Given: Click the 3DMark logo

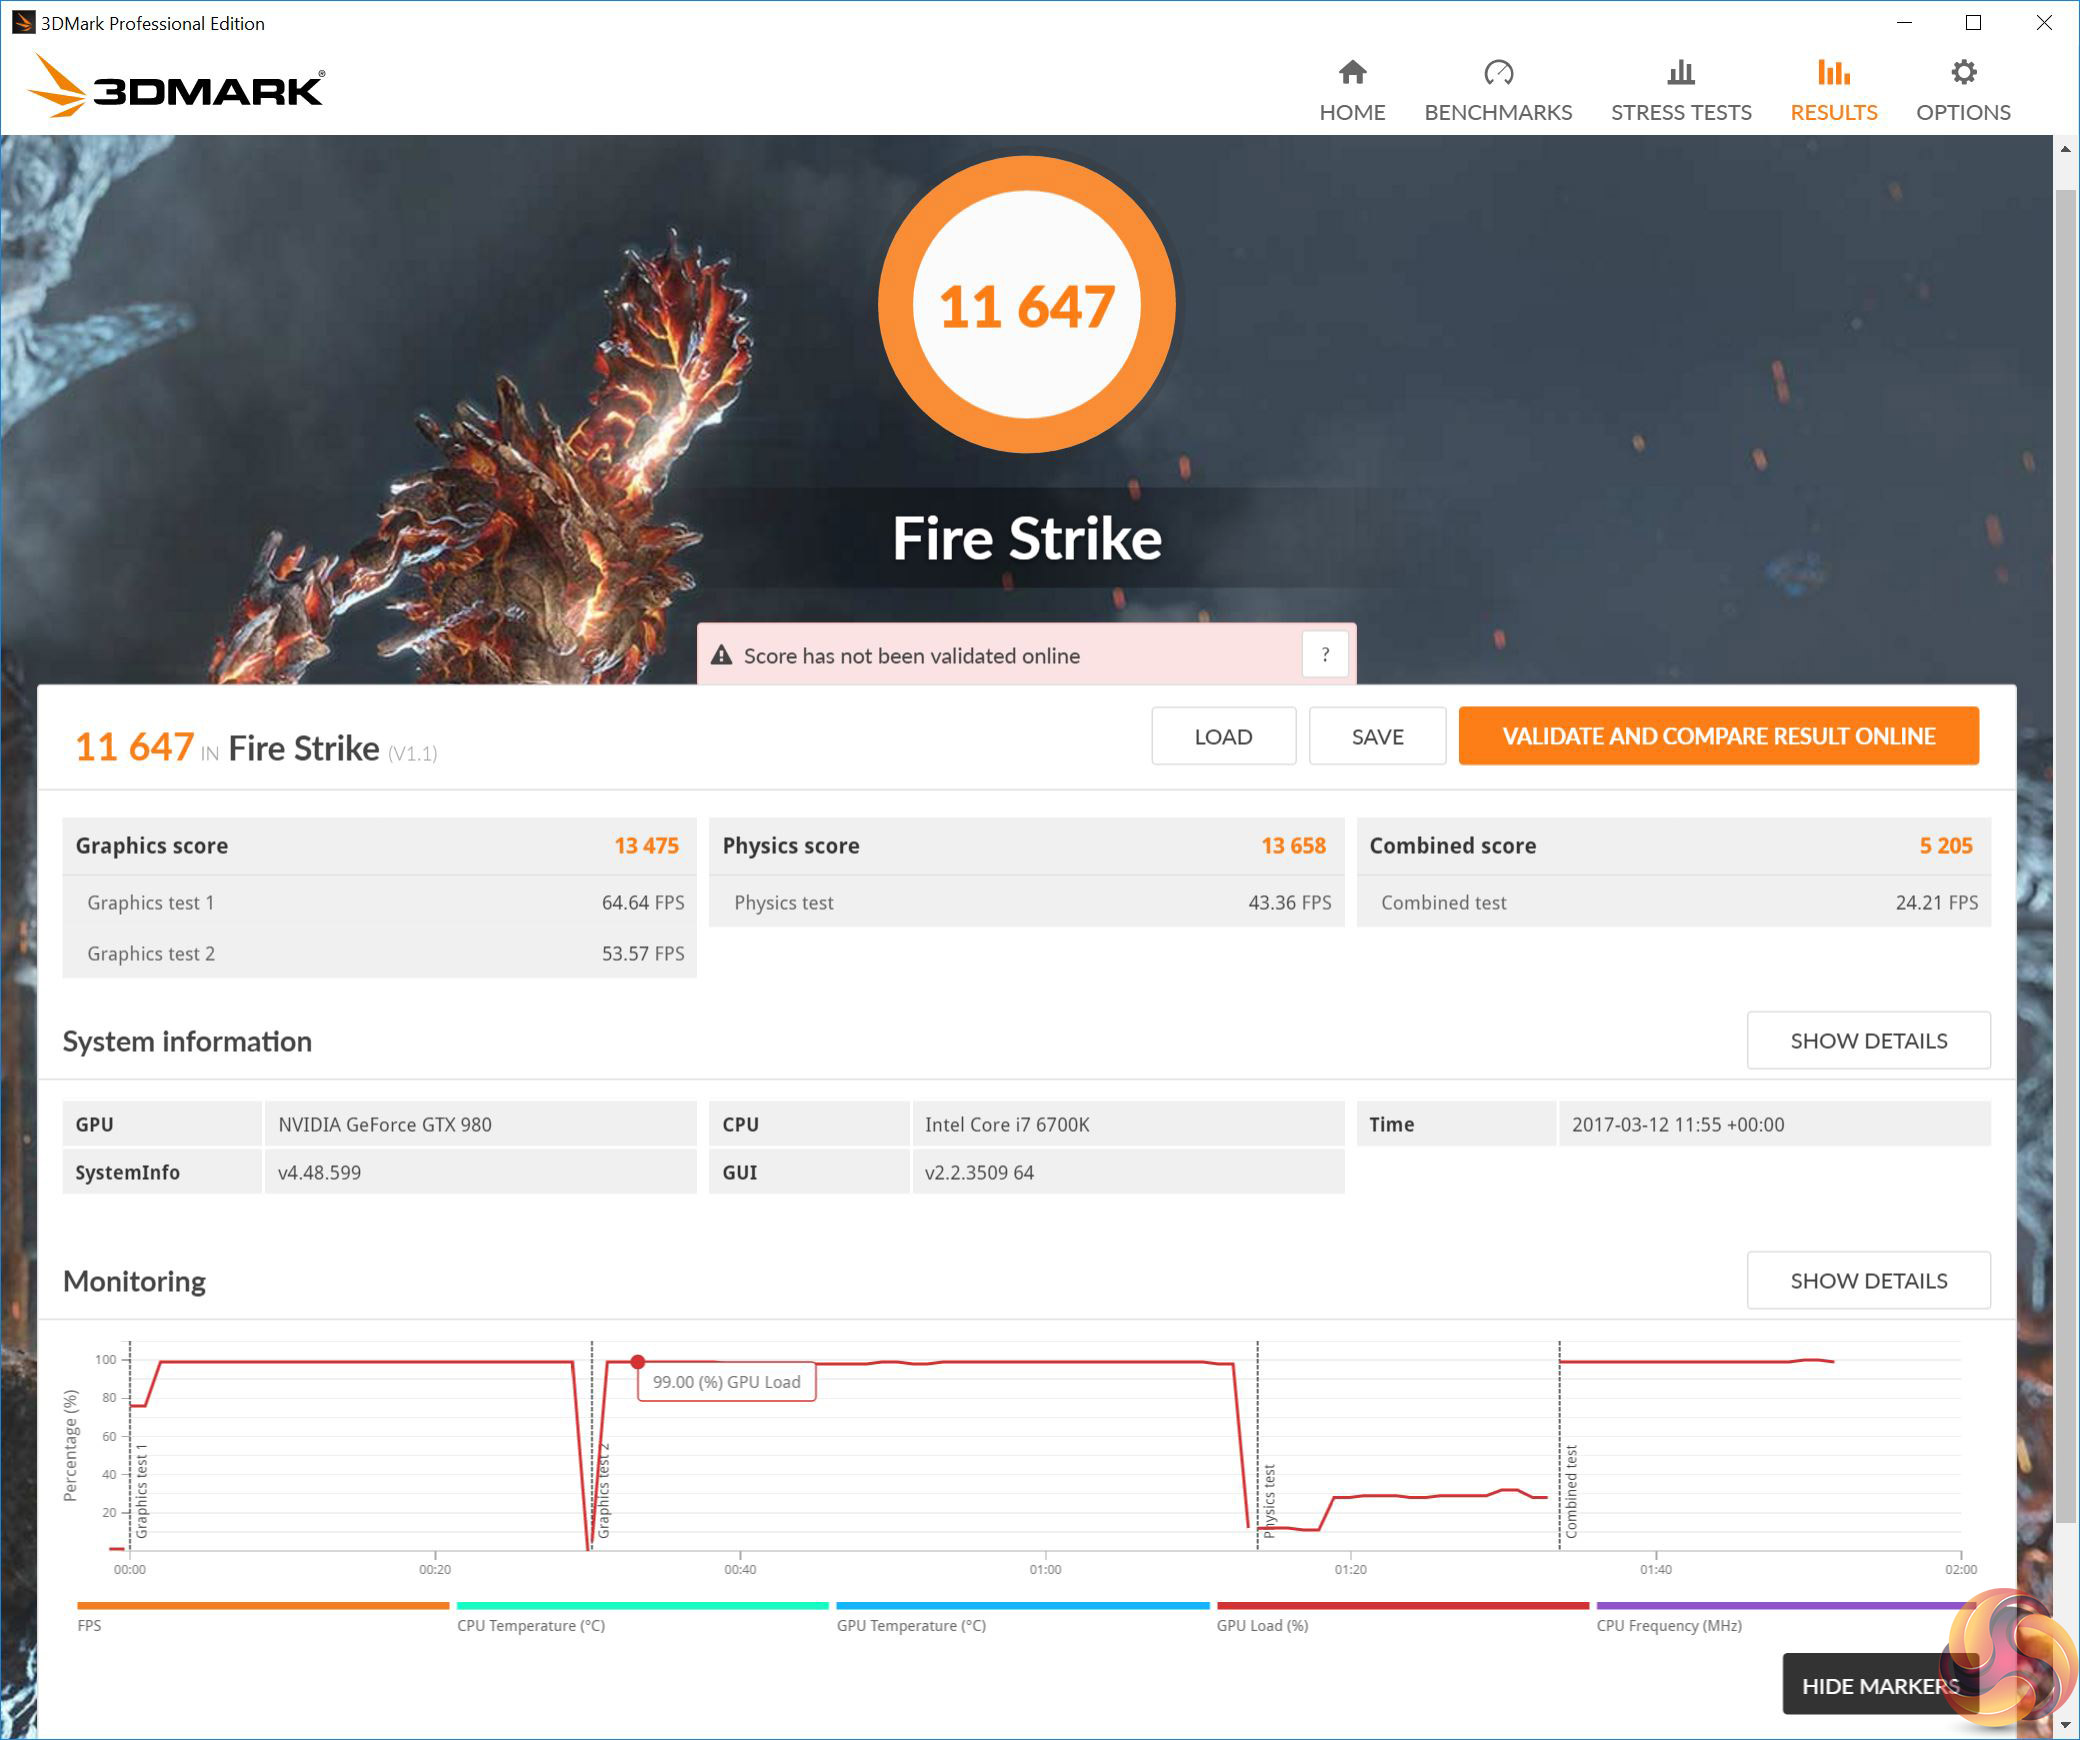Looking at the screenshot, I should [177, 87].
